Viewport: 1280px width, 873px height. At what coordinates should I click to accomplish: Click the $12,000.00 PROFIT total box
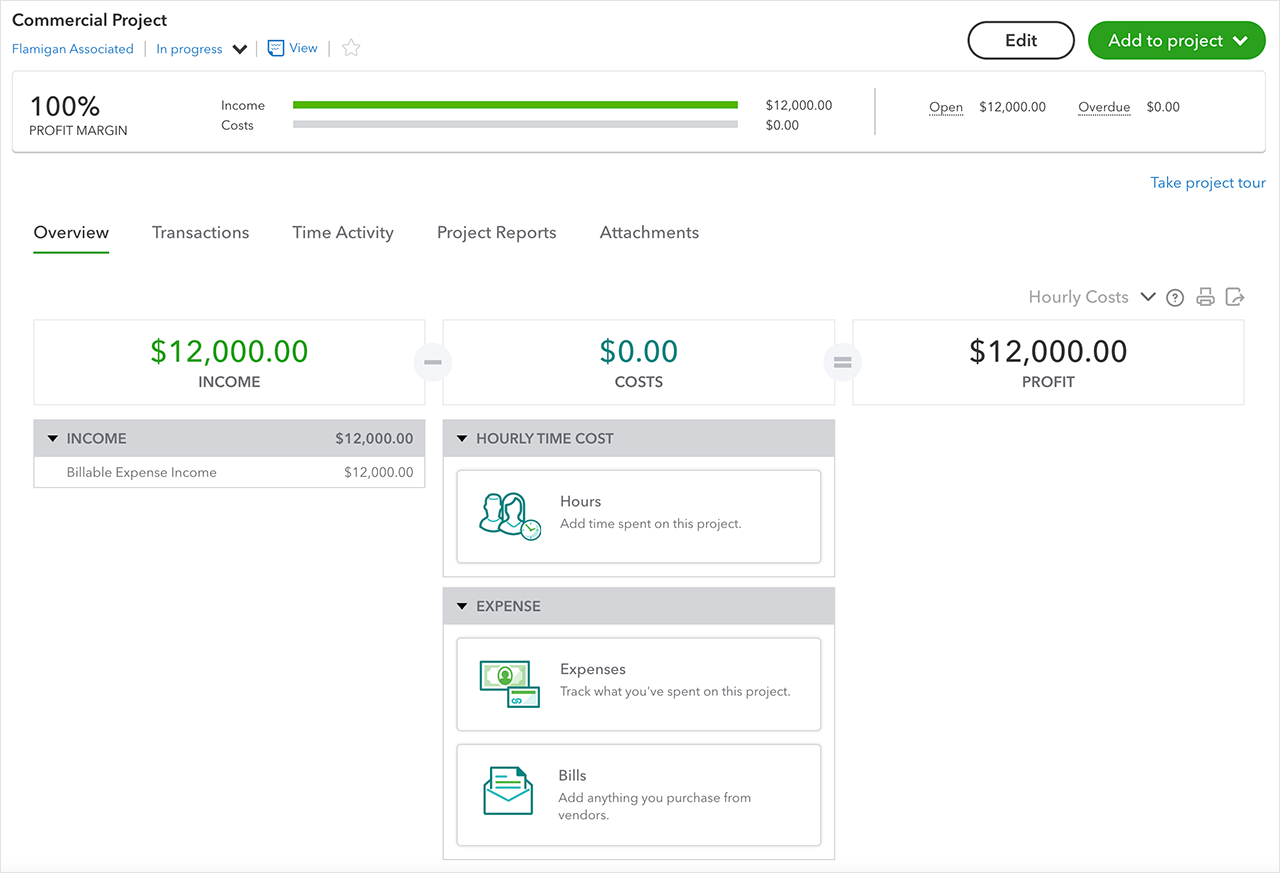pyautogui.click(x=1048, y=362)
